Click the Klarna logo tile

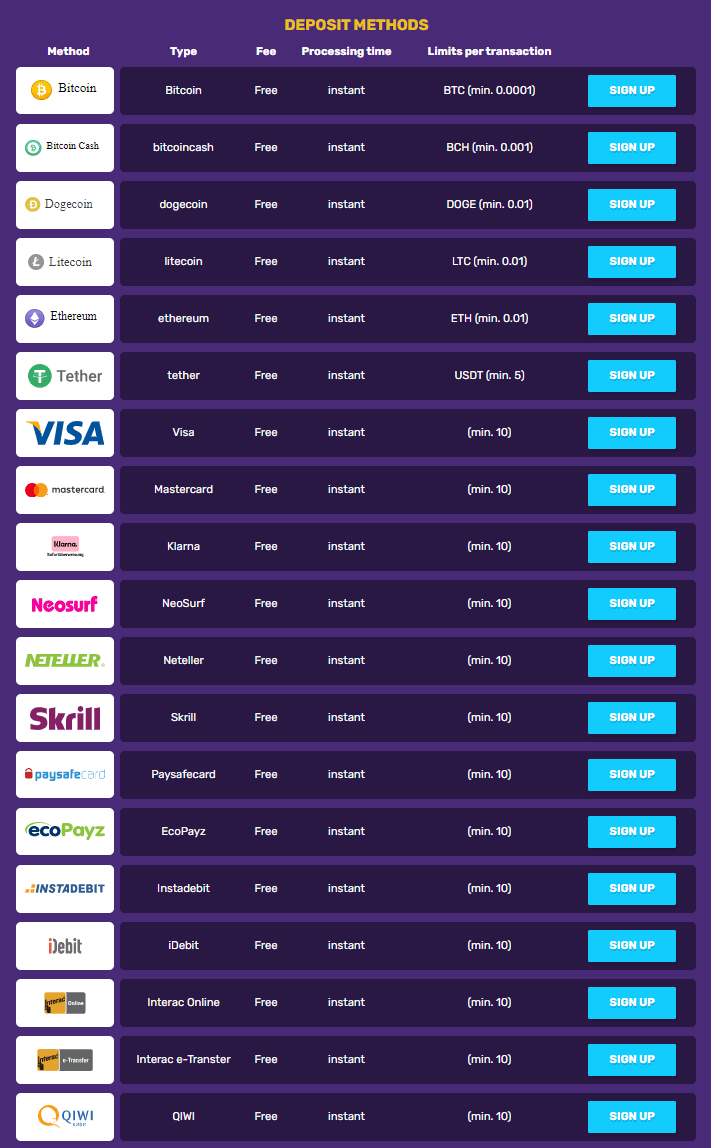[x=65, y=546]
